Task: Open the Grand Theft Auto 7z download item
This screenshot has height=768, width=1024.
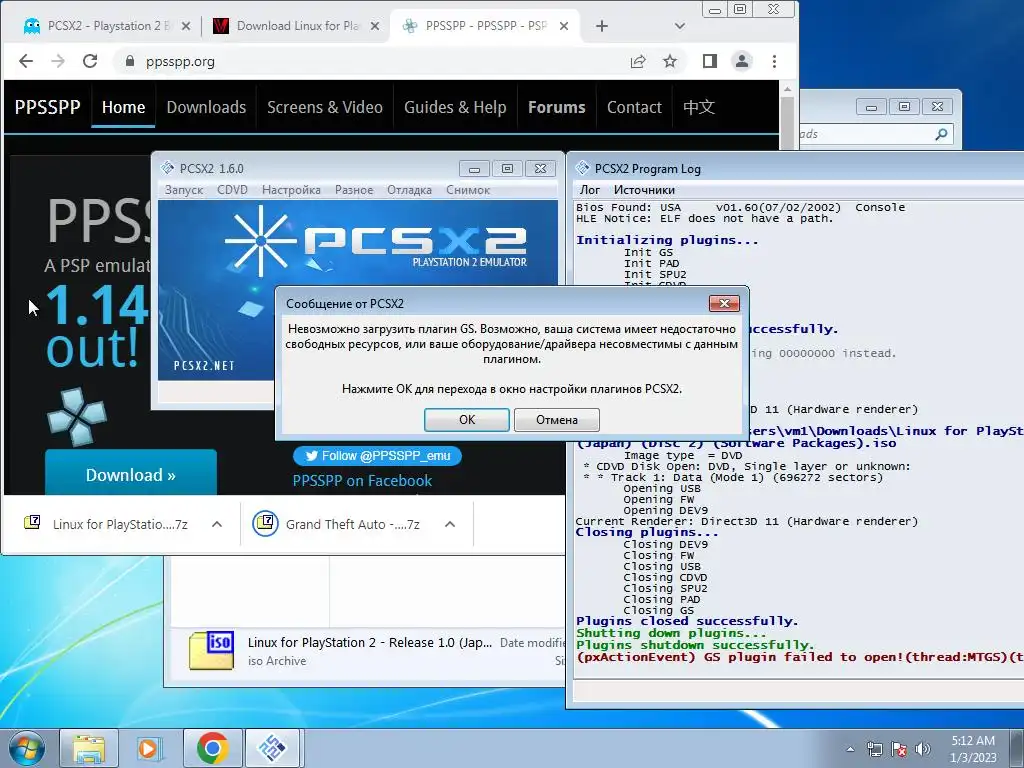Action: tap(341, 524)
